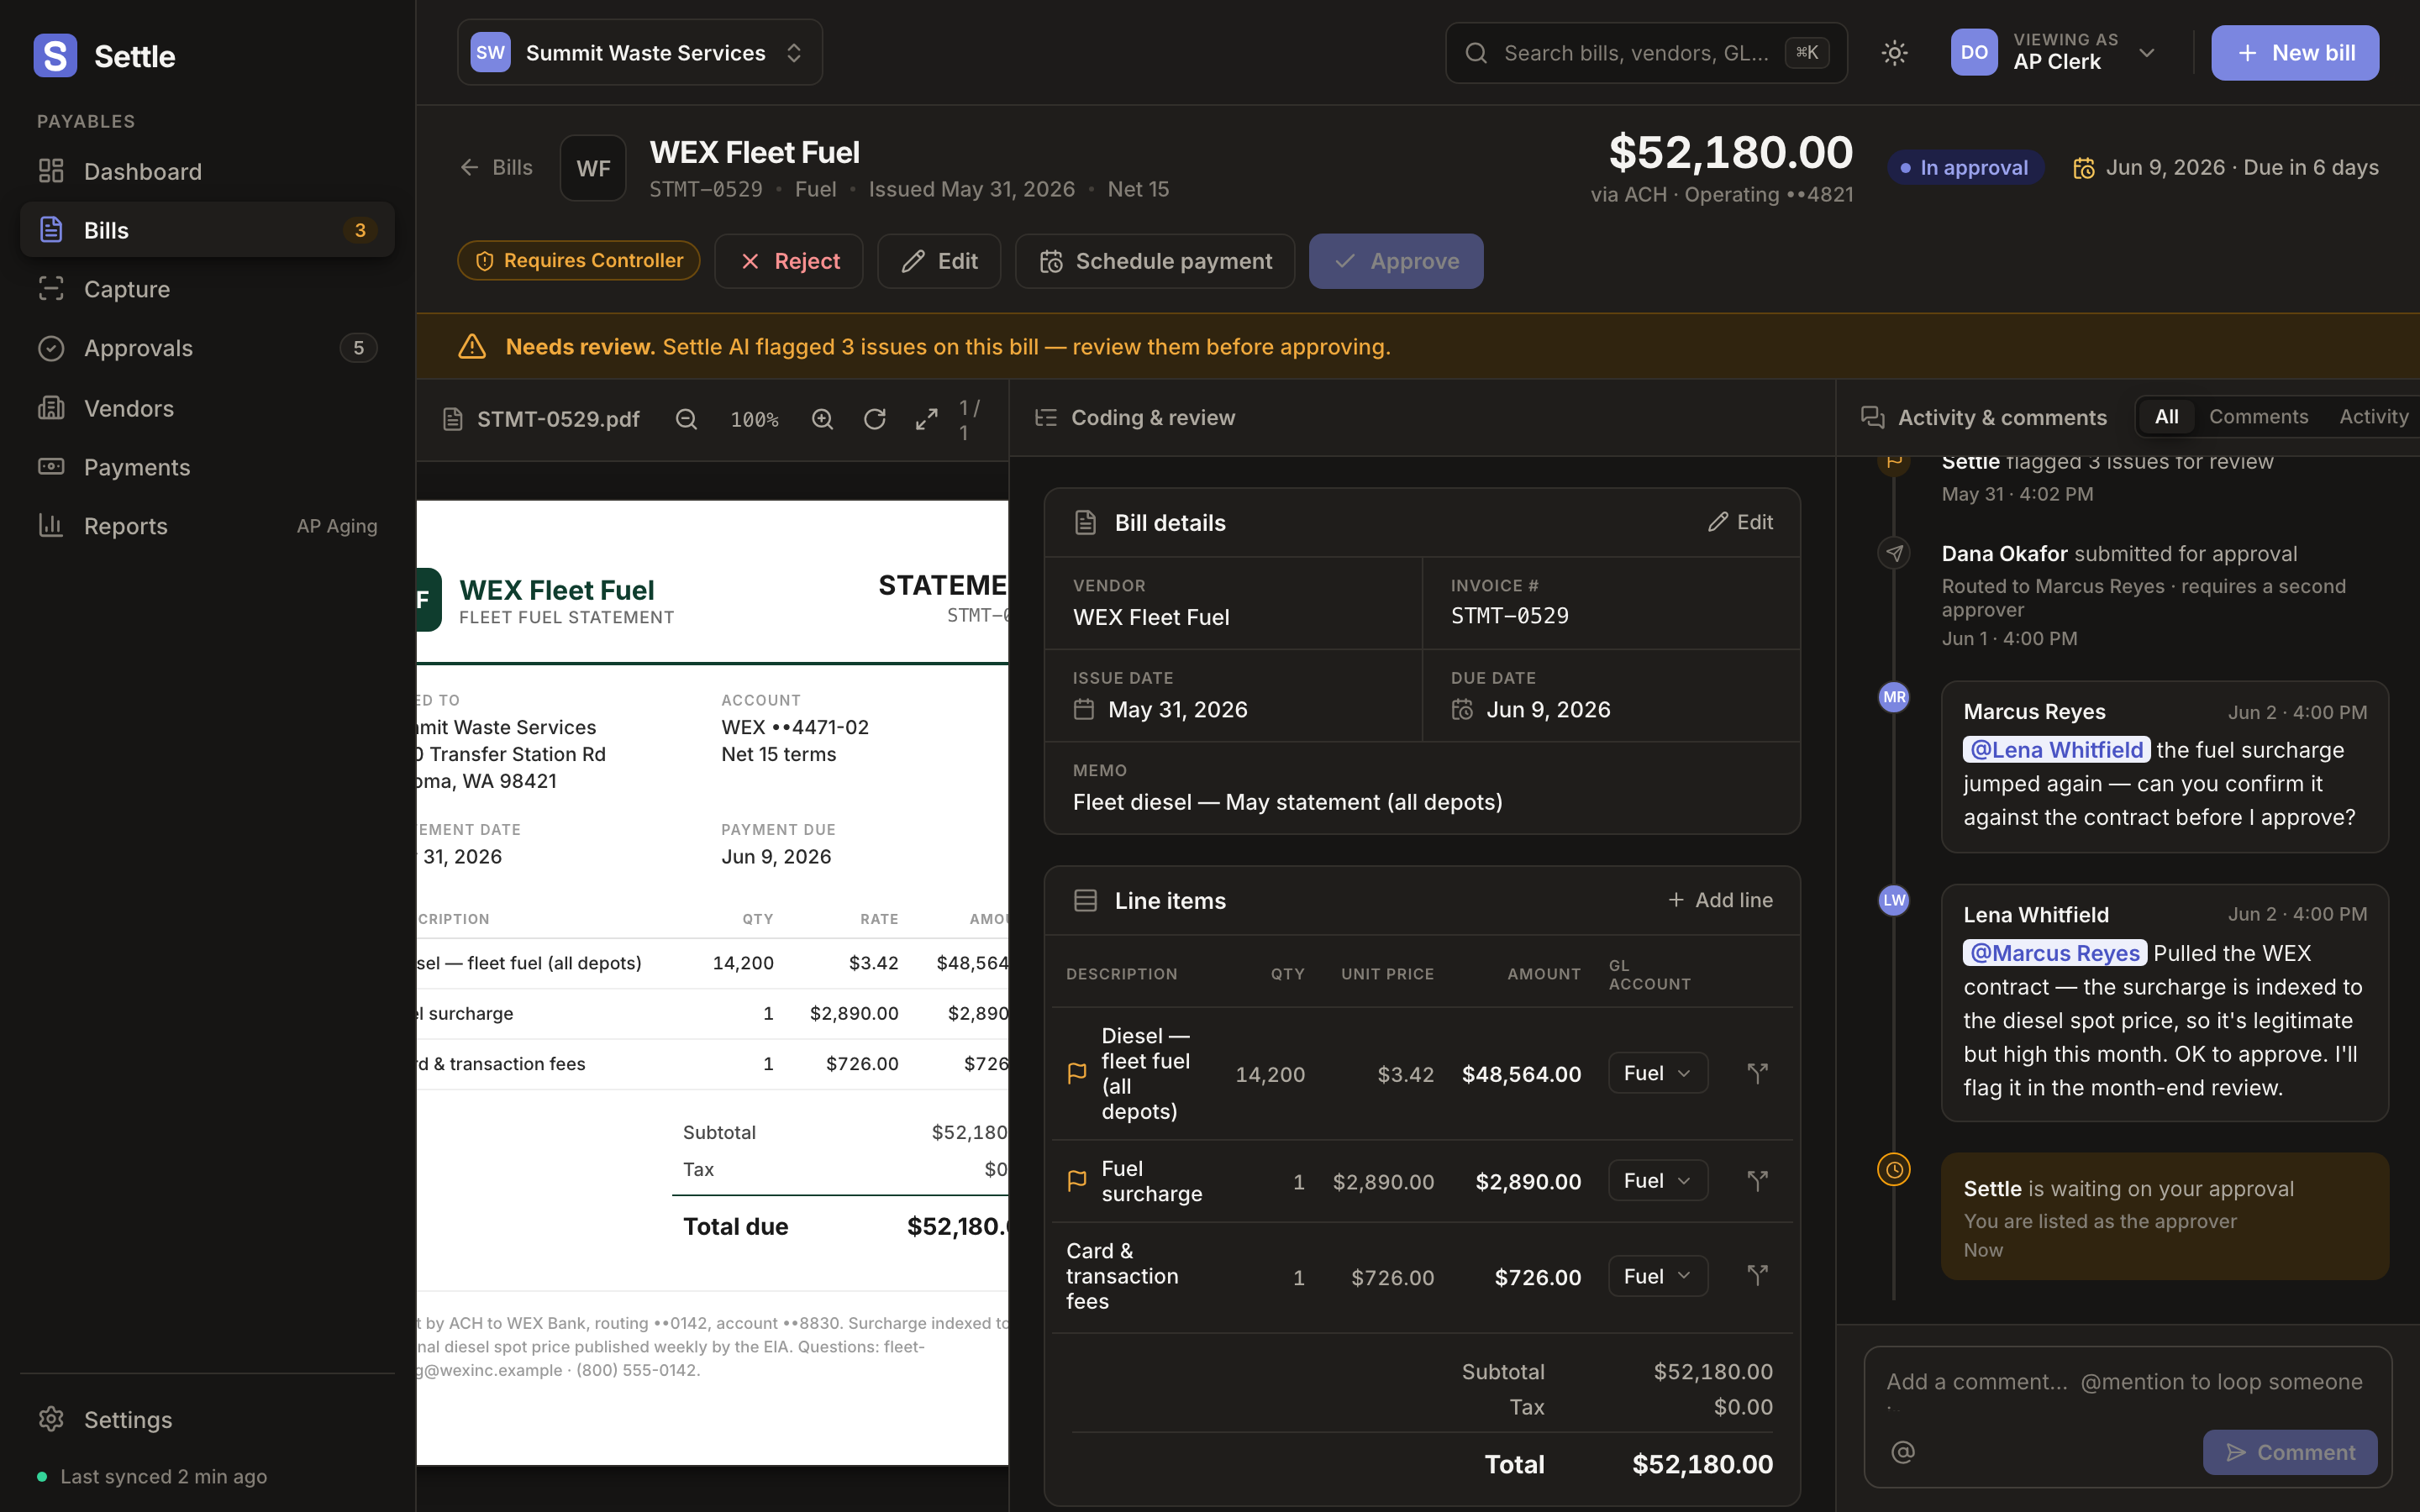
Task: Split the Fuel surcharge line item
Action: click(1757, 1181)
